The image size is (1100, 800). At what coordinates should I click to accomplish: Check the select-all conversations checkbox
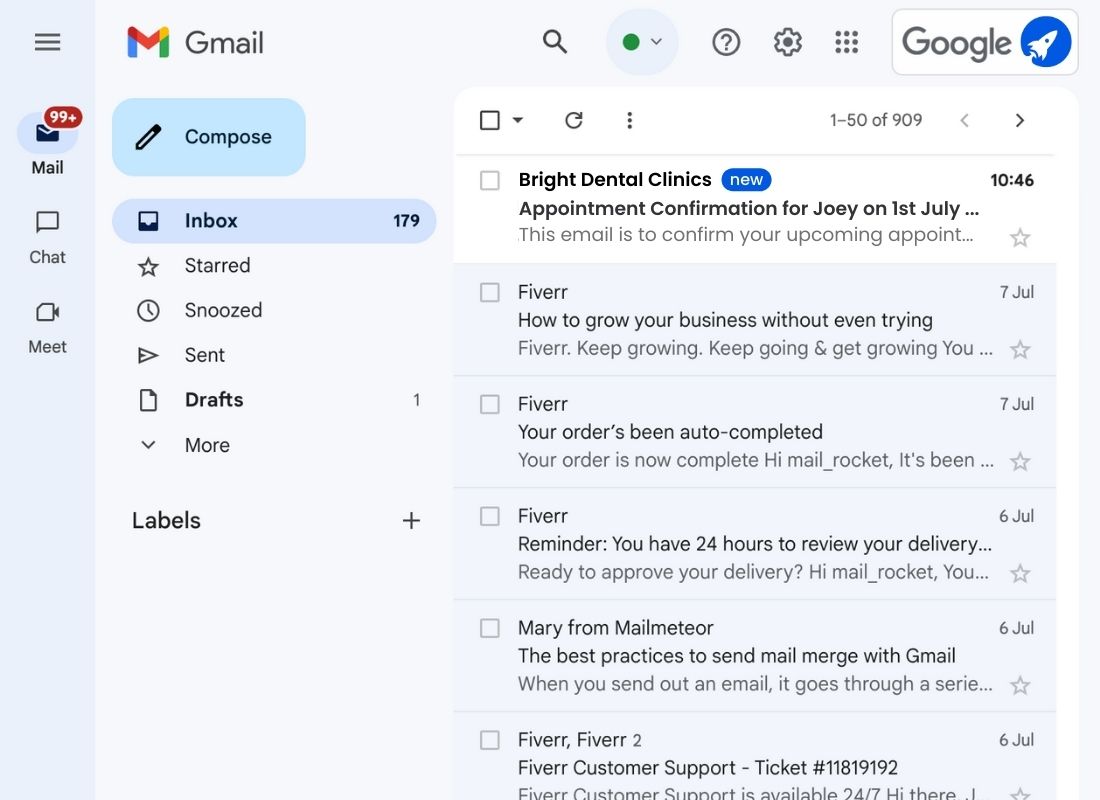pos(488,119)
